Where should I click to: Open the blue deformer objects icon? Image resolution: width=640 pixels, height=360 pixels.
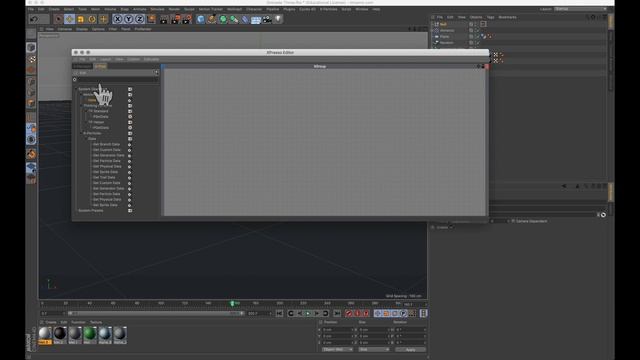245,19
